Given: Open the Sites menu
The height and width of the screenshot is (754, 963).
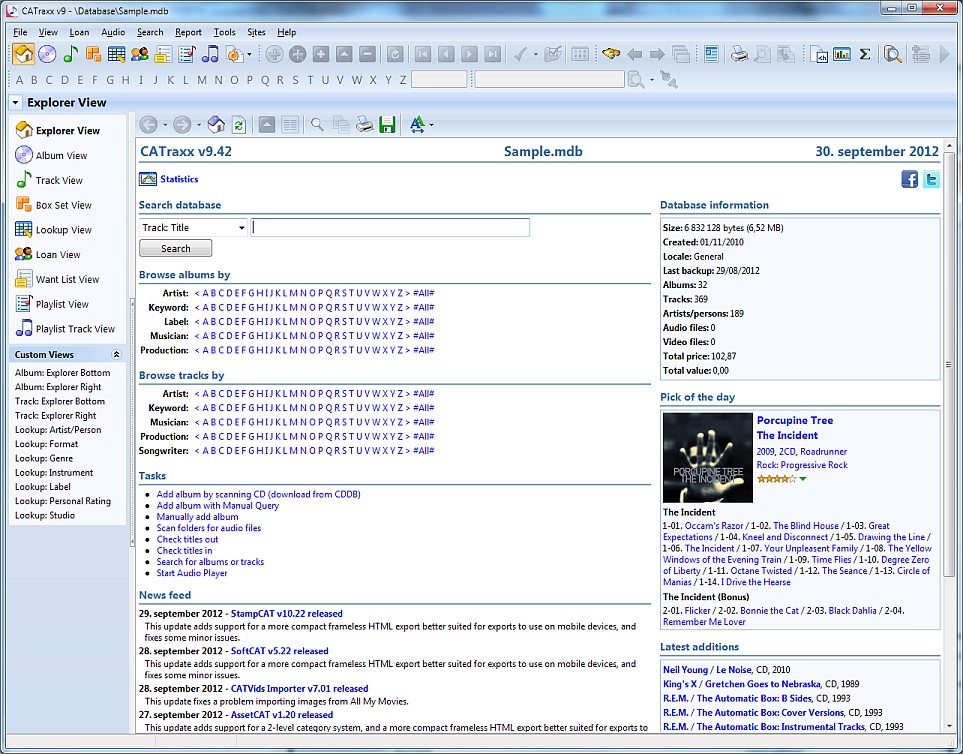Looking at the screenshot, I should tap(256, 32).
